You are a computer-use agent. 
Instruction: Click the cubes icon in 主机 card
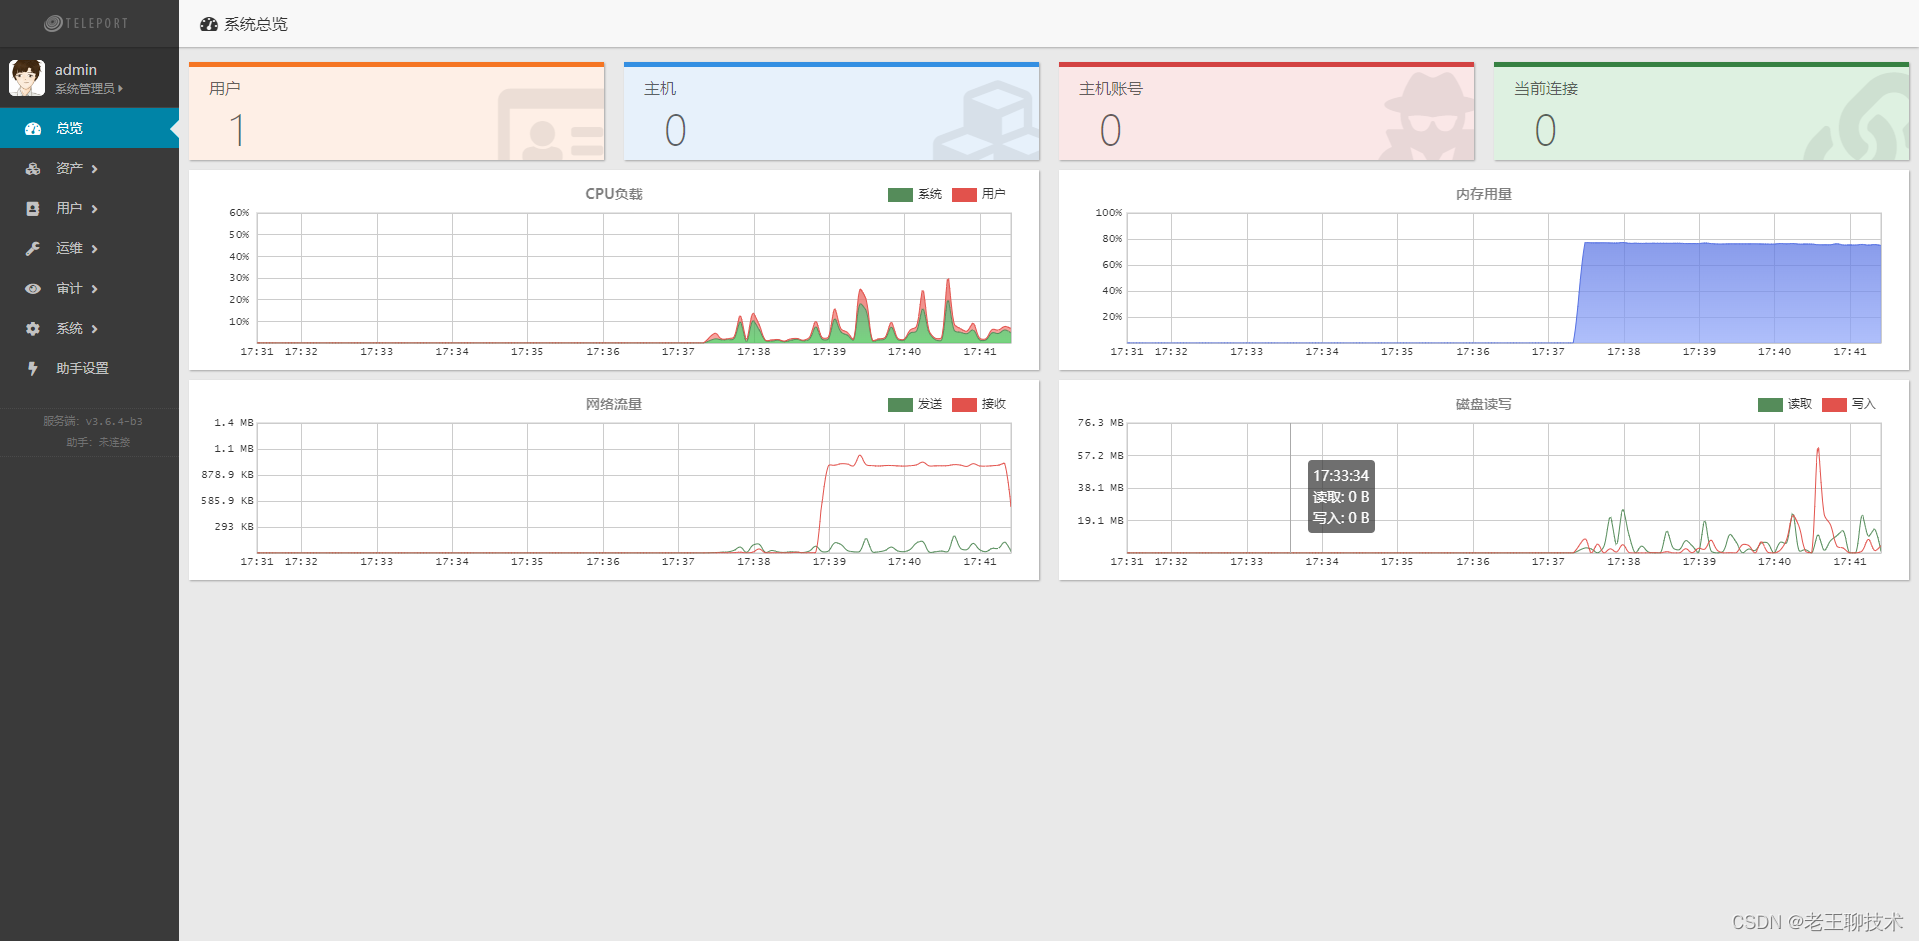click(x=987, y=122)
